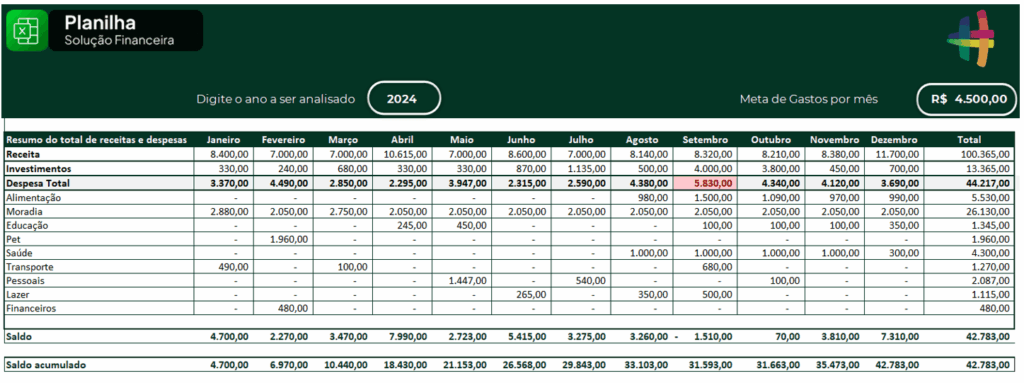
Task: Select the Julho column header
Action: (x=581, y=140)
